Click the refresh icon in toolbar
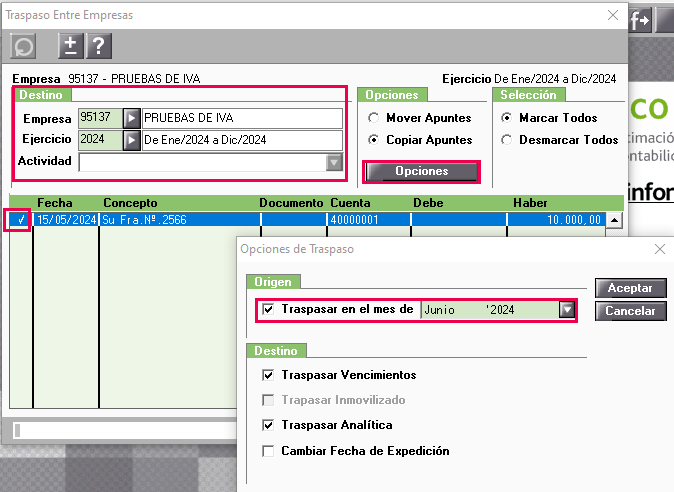 coord(23,46)
